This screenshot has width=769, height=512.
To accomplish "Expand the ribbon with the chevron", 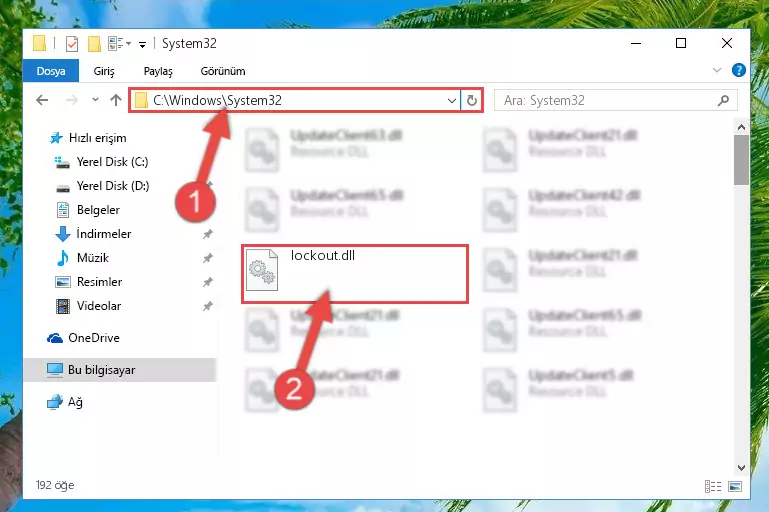I will (x=717, y=70).
